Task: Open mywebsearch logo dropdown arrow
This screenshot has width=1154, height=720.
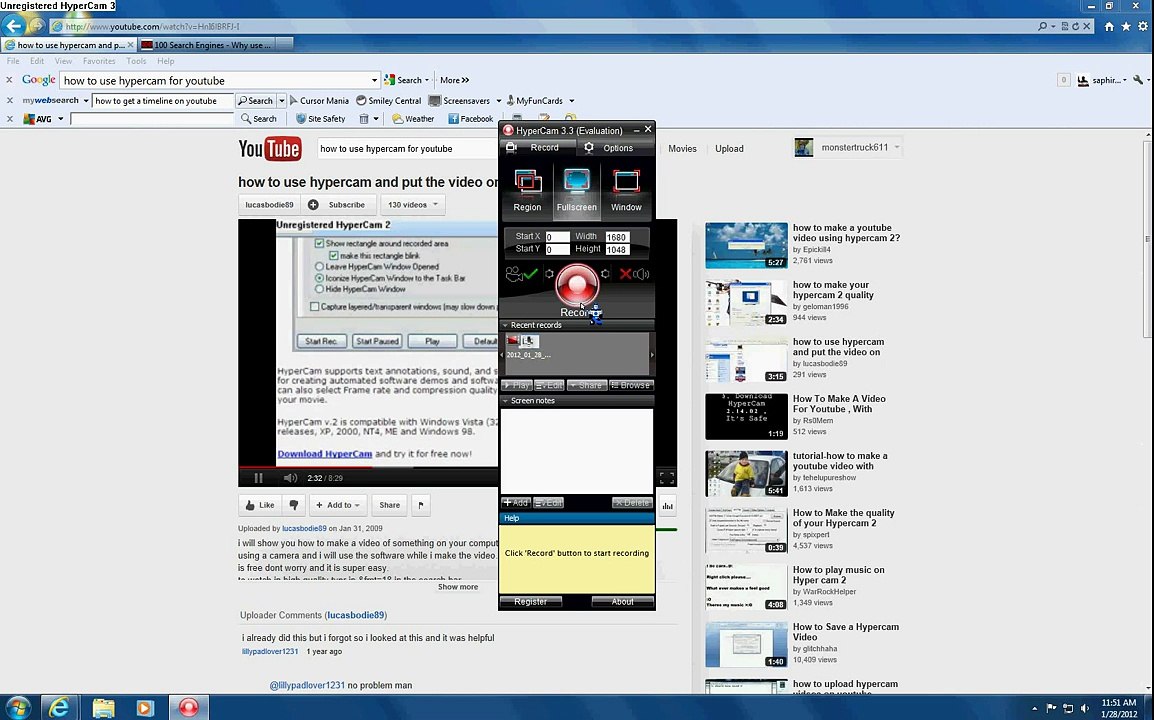Action: [85, 101]
